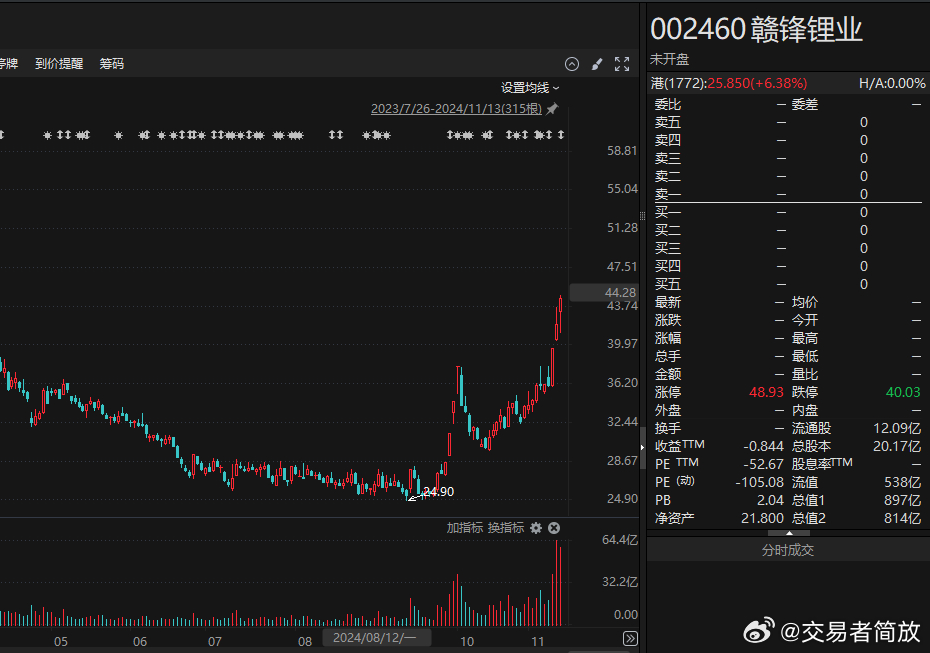The image size is (930, 653).
Task: Collapse side panel using divider arrow
Action: tap(642, 447)
